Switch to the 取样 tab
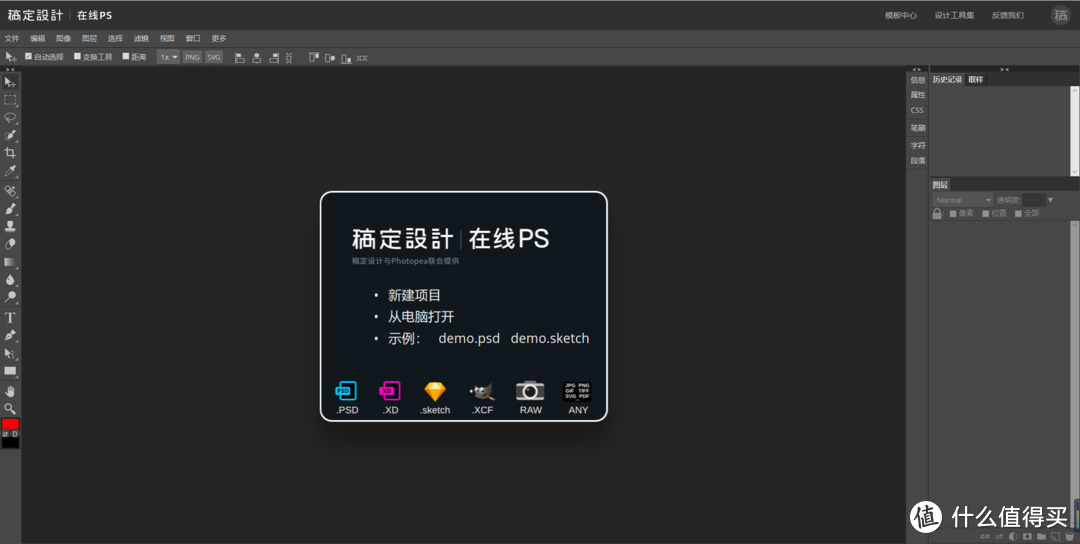The image size is (1080, 544). click(x=976, y=80)
